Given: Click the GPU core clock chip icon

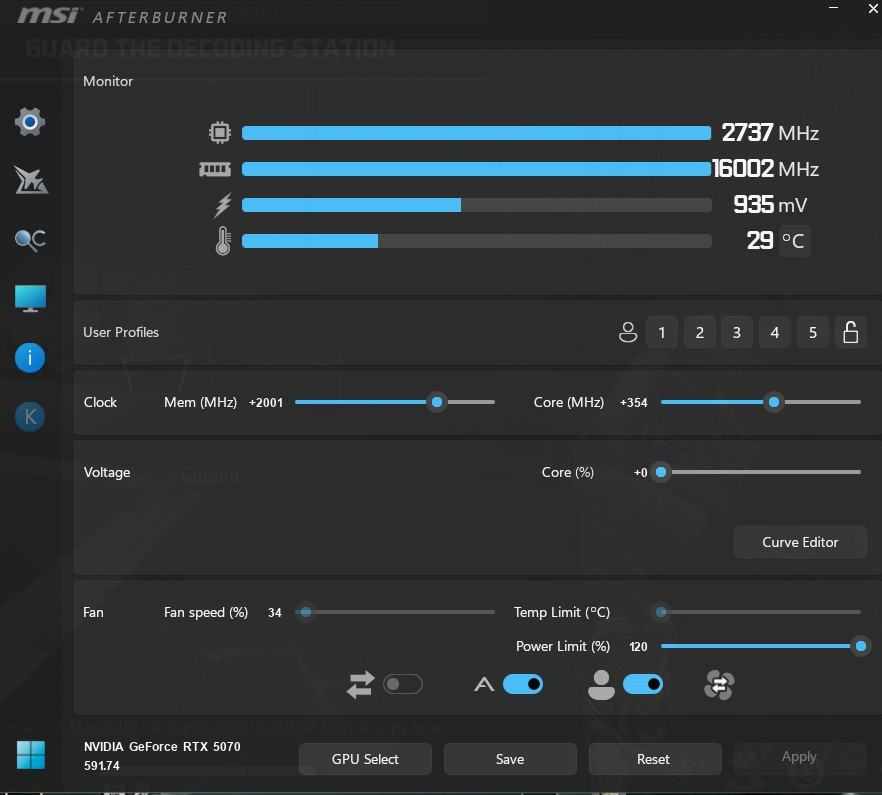Looking at the screenshot, I should coord(219,133).
